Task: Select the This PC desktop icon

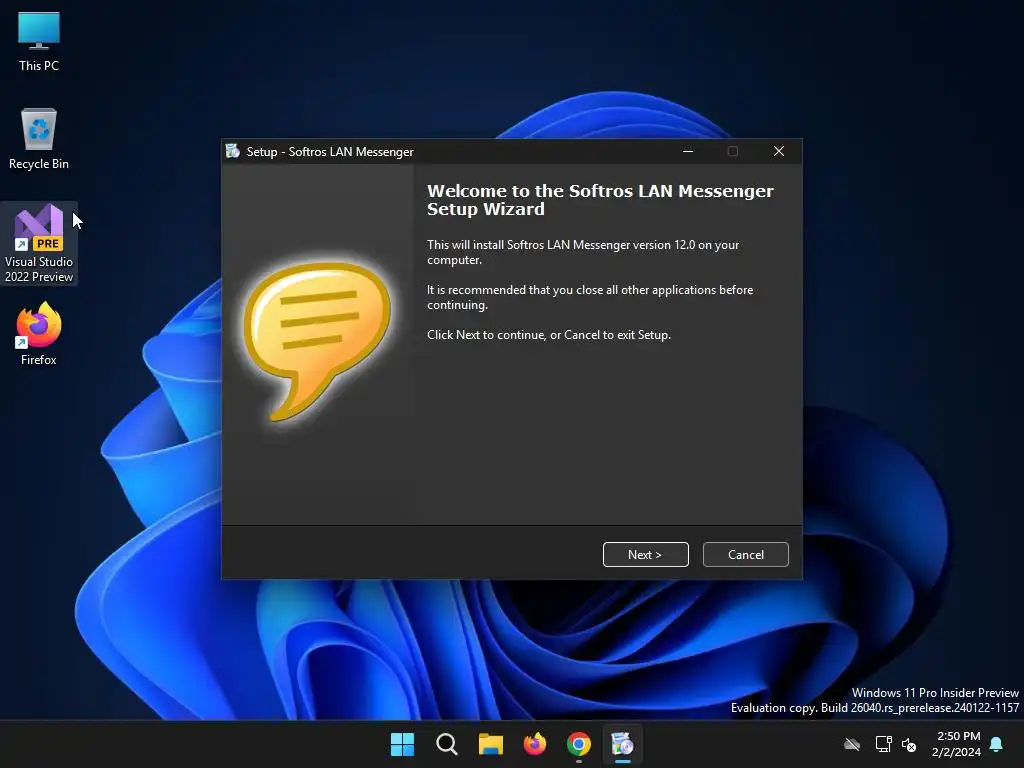Action: coord(39,42)
